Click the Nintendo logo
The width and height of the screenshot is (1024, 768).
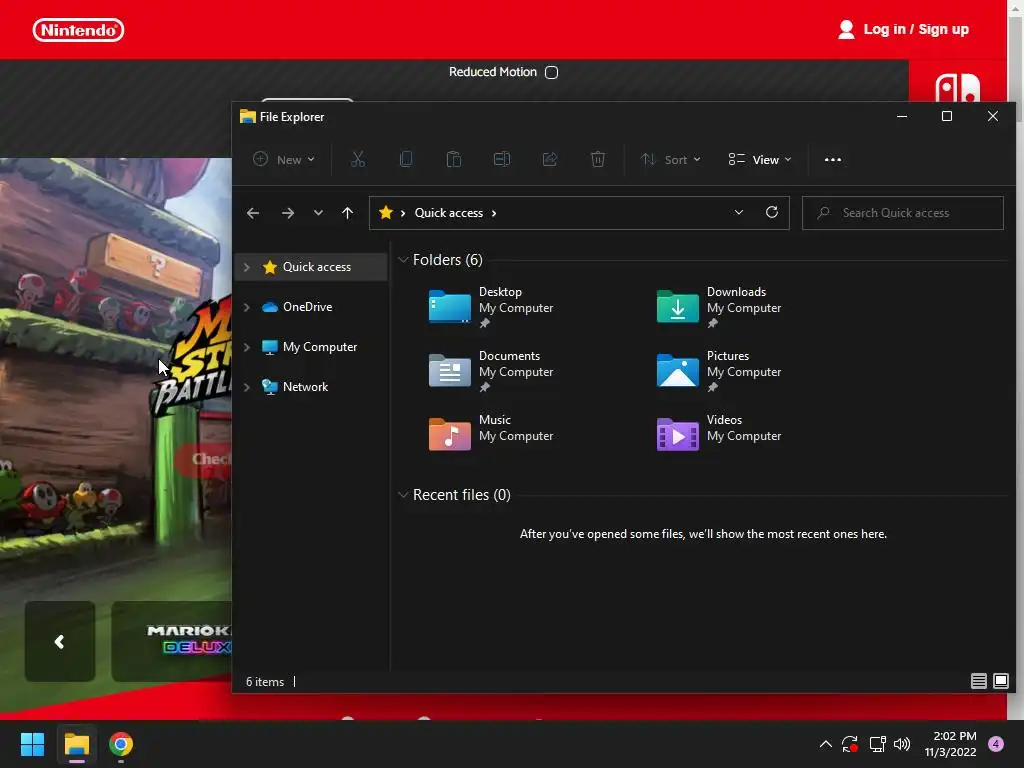click(x=78, y=30)
